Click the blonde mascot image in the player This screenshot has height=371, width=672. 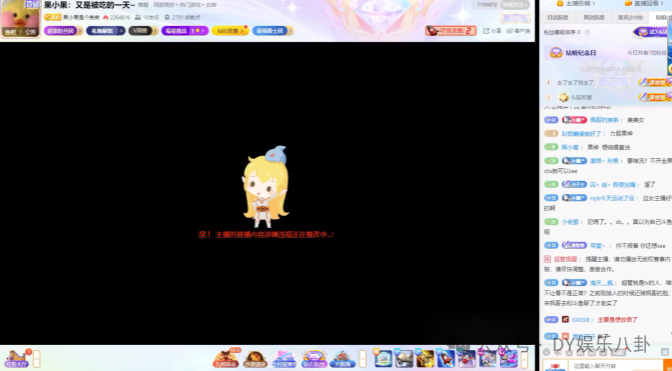tap(266, 187)
